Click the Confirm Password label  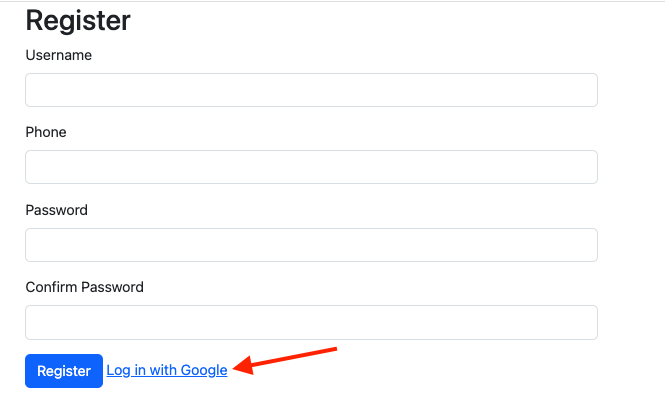(85, 287)
